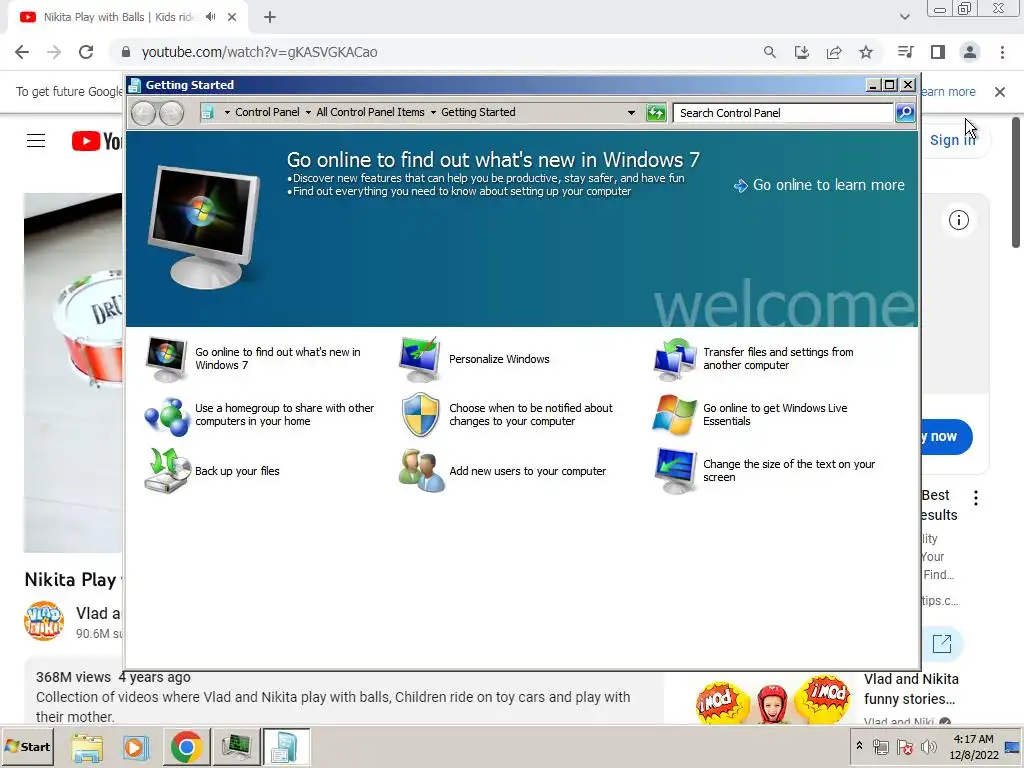Click the Getting Started taskbar button

[x=286, y=747]
